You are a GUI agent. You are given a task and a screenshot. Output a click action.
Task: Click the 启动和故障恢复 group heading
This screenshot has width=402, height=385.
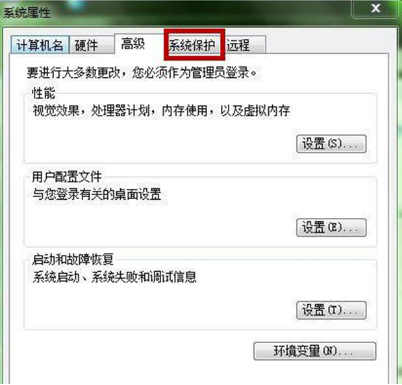73,259
